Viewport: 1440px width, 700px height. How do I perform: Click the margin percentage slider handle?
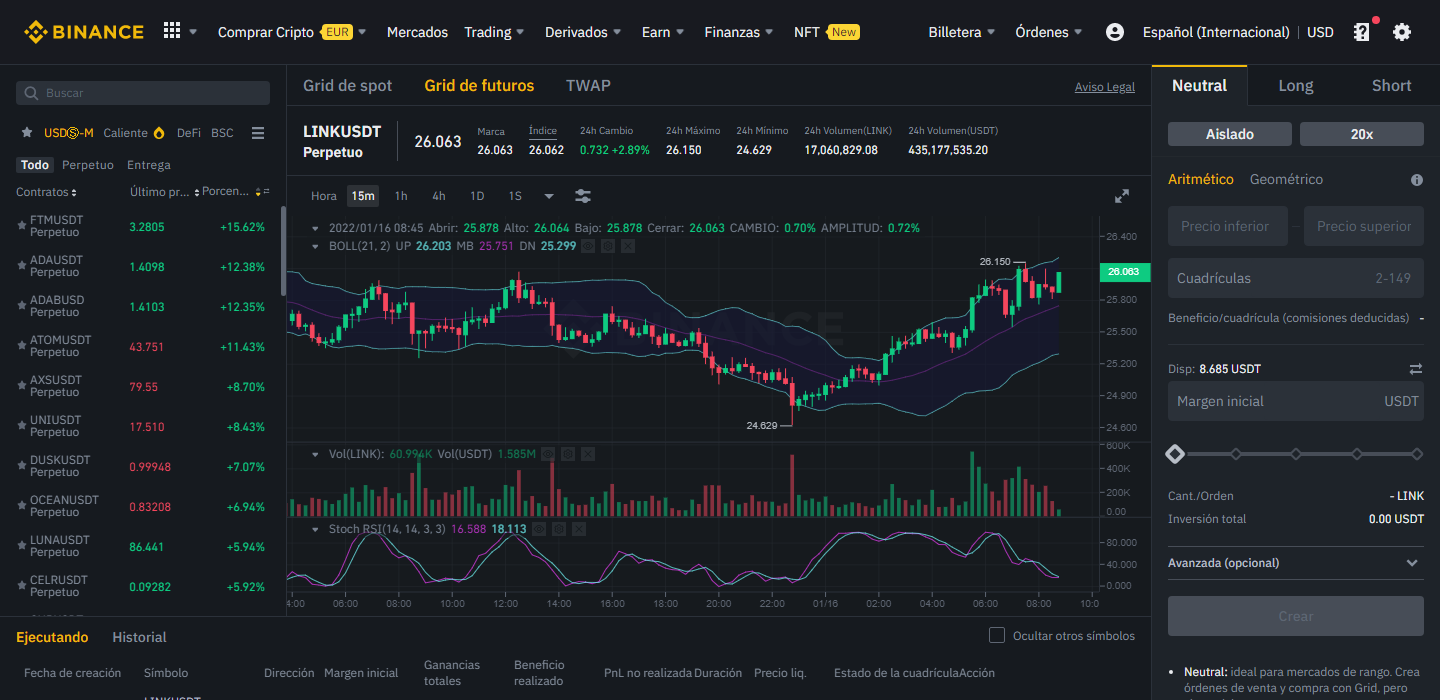(1175, 454)
